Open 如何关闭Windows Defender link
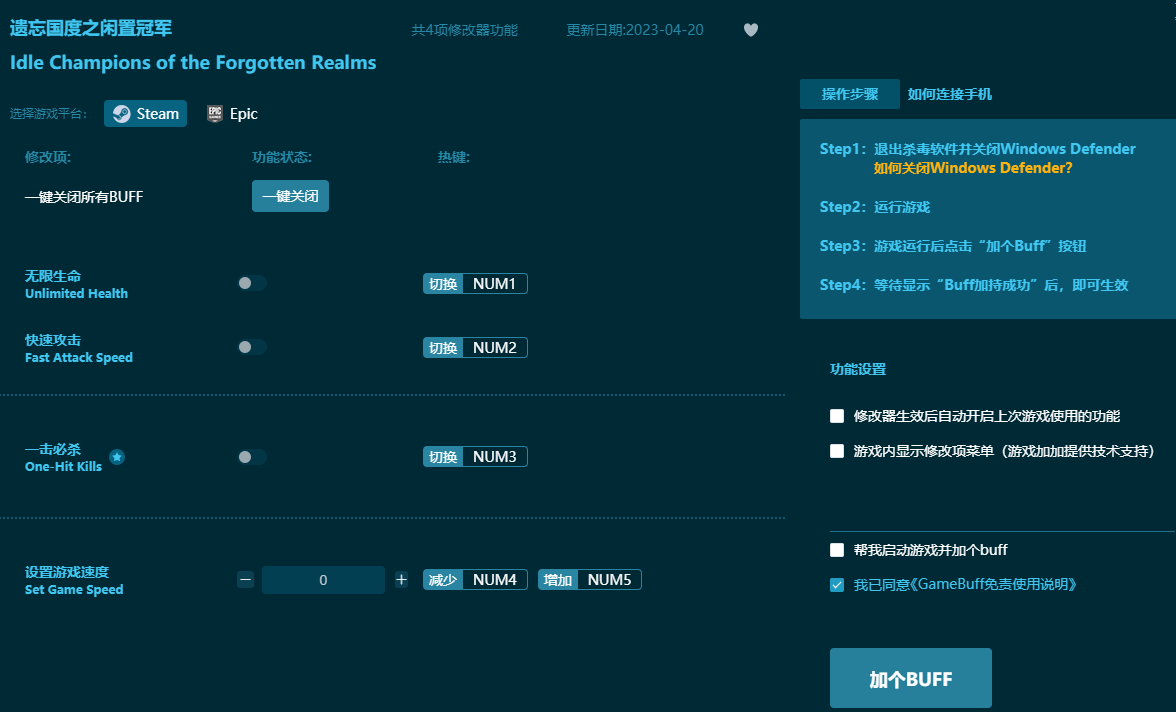This screenshot has height=712, width=1176. [973, 168]
